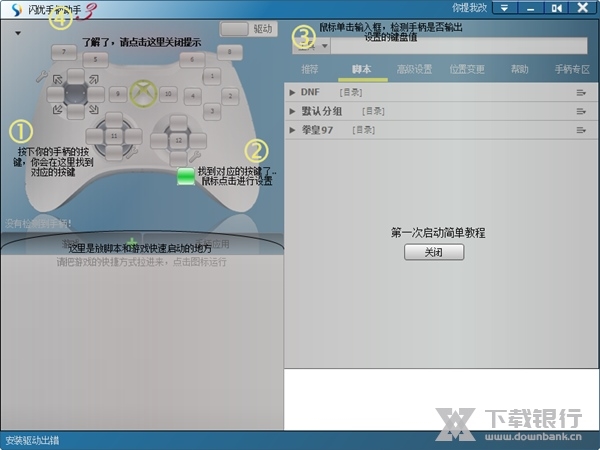Click the down key below stick 12

click(178, 158)
